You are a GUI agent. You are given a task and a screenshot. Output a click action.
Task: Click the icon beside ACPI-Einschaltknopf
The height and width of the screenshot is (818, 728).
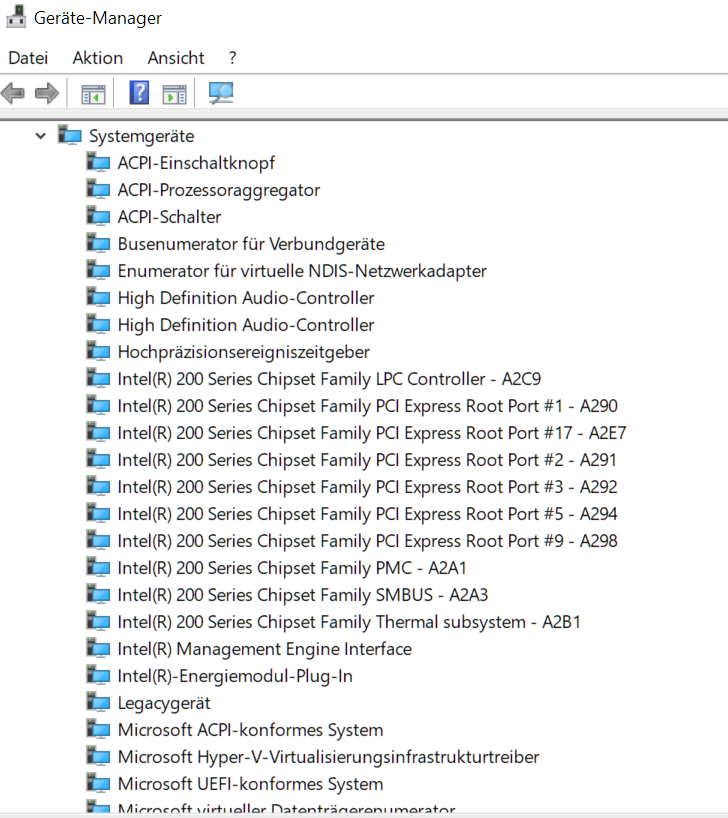pos(98,162)
